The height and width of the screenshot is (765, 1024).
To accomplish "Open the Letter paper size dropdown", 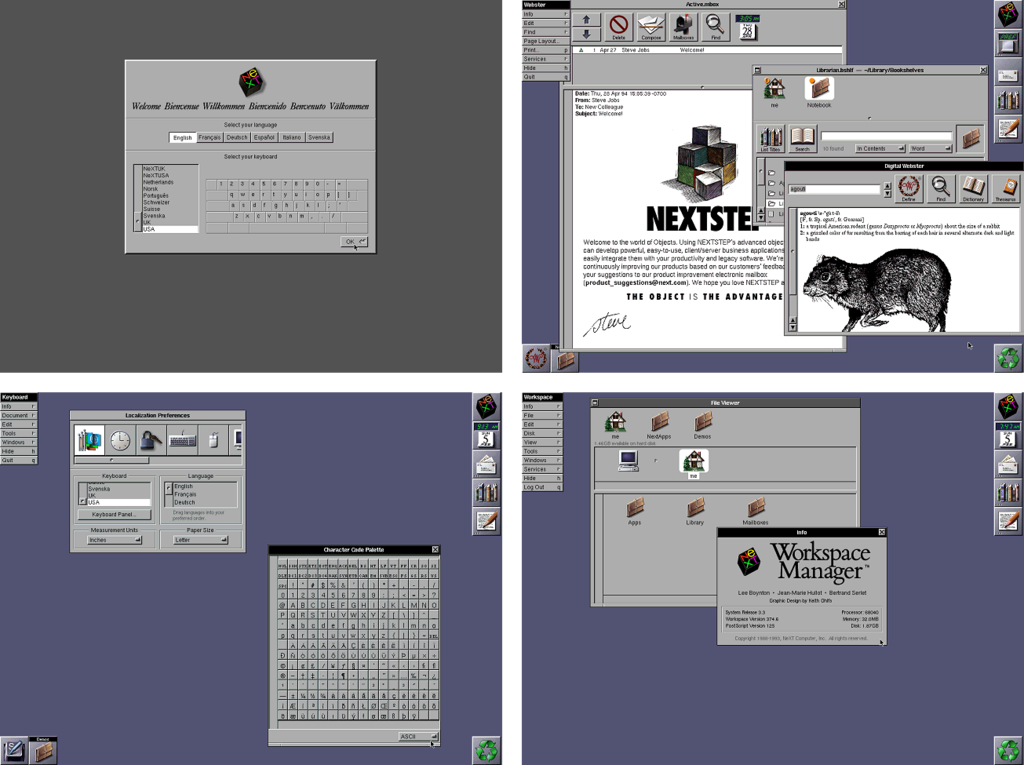I will point(201,540).
